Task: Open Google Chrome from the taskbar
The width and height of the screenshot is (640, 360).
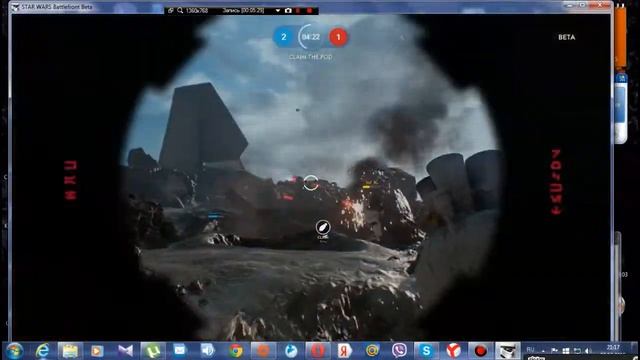Action: pyautogui.click(x=236, y=351)
